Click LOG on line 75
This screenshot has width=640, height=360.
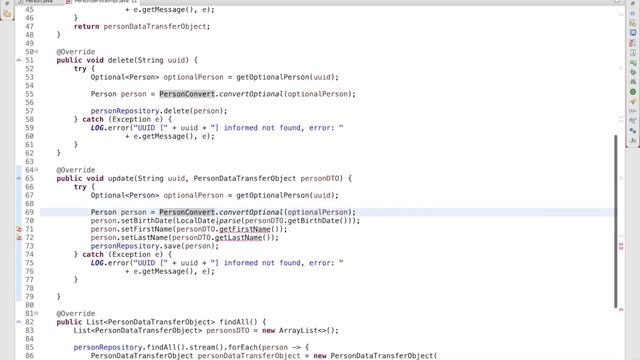[97, 263]
